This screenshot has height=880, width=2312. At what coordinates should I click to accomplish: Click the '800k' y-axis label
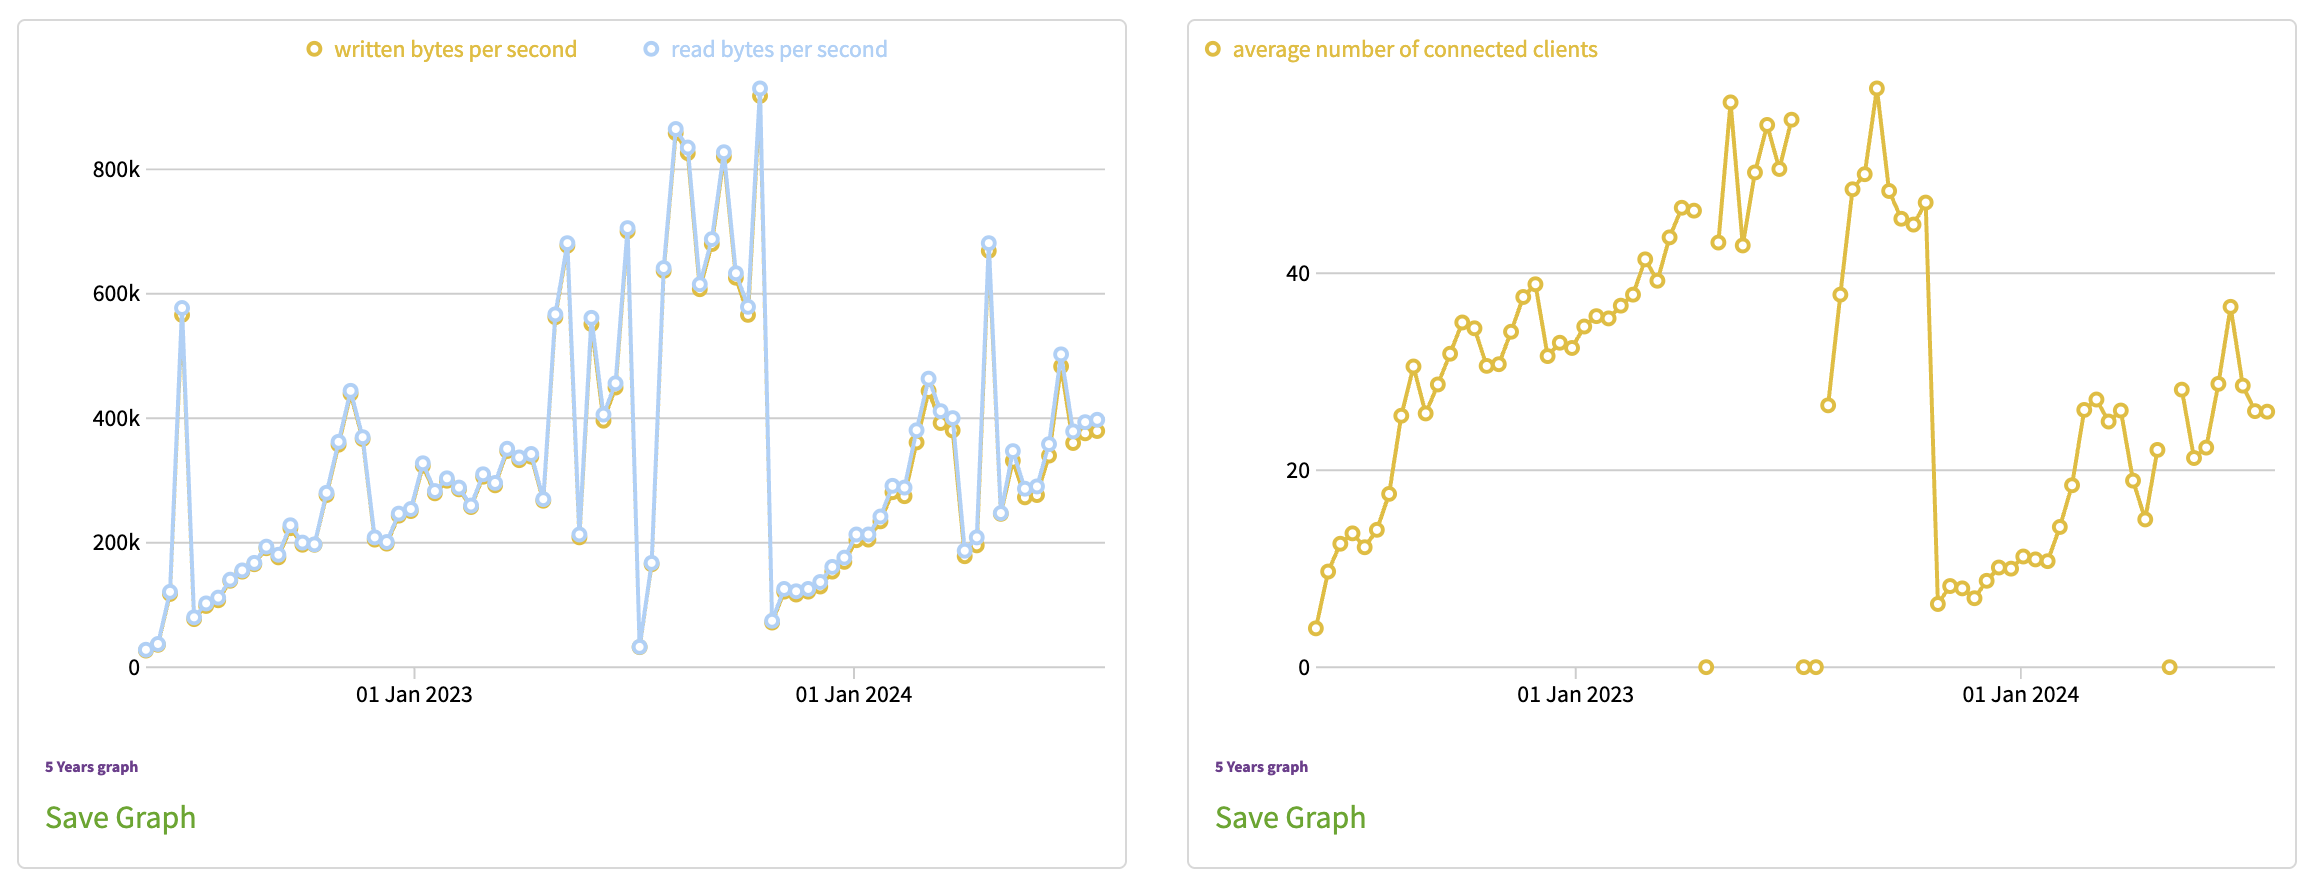[116, 170]
